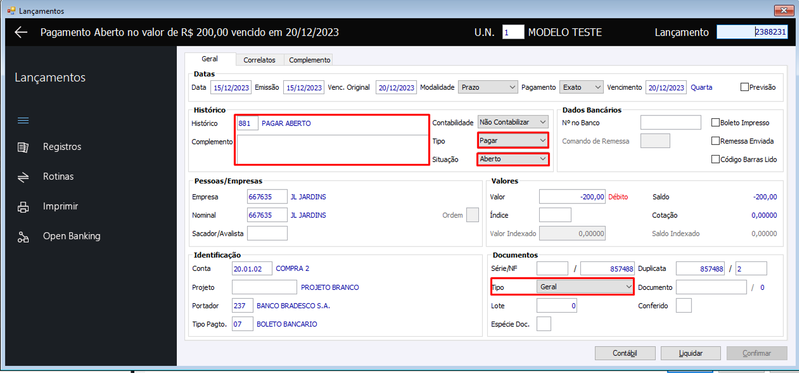Click the Portador field 237
The height and width of the screenshot is (373, 799).
[x=243, y=306]
